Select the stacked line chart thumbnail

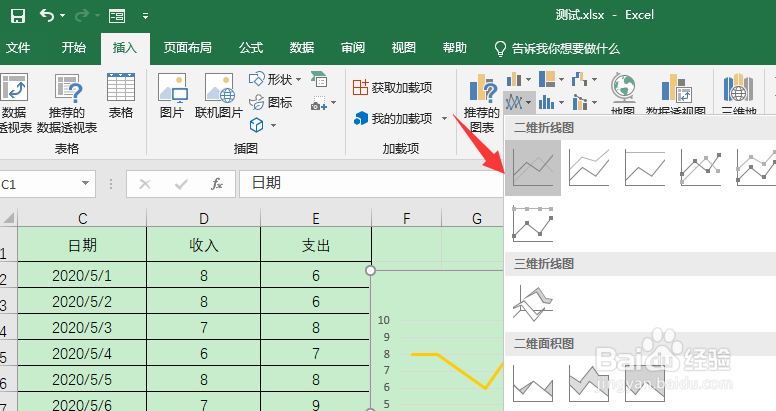pyautogui.click(x=589, y=168)
